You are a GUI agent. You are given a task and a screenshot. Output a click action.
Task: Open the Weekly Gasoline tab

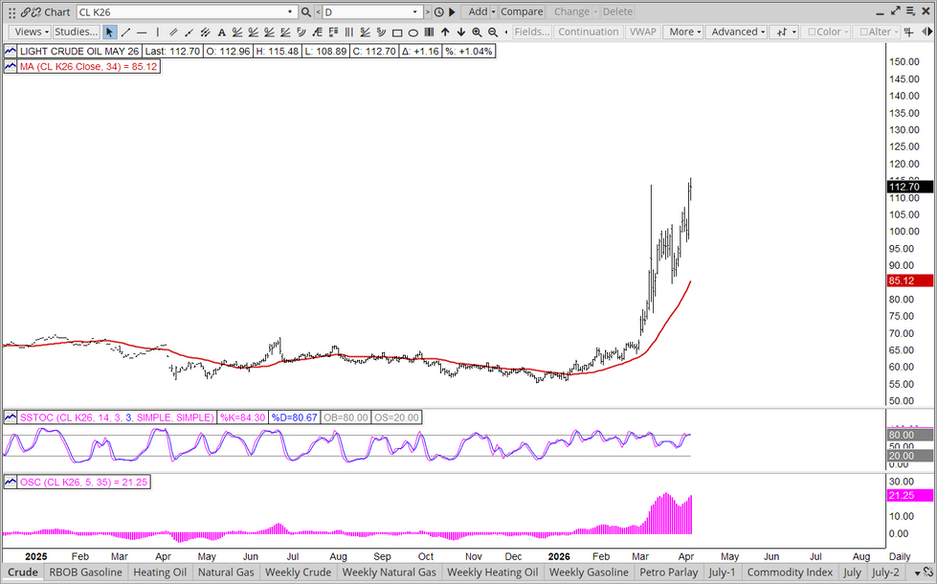589,573
